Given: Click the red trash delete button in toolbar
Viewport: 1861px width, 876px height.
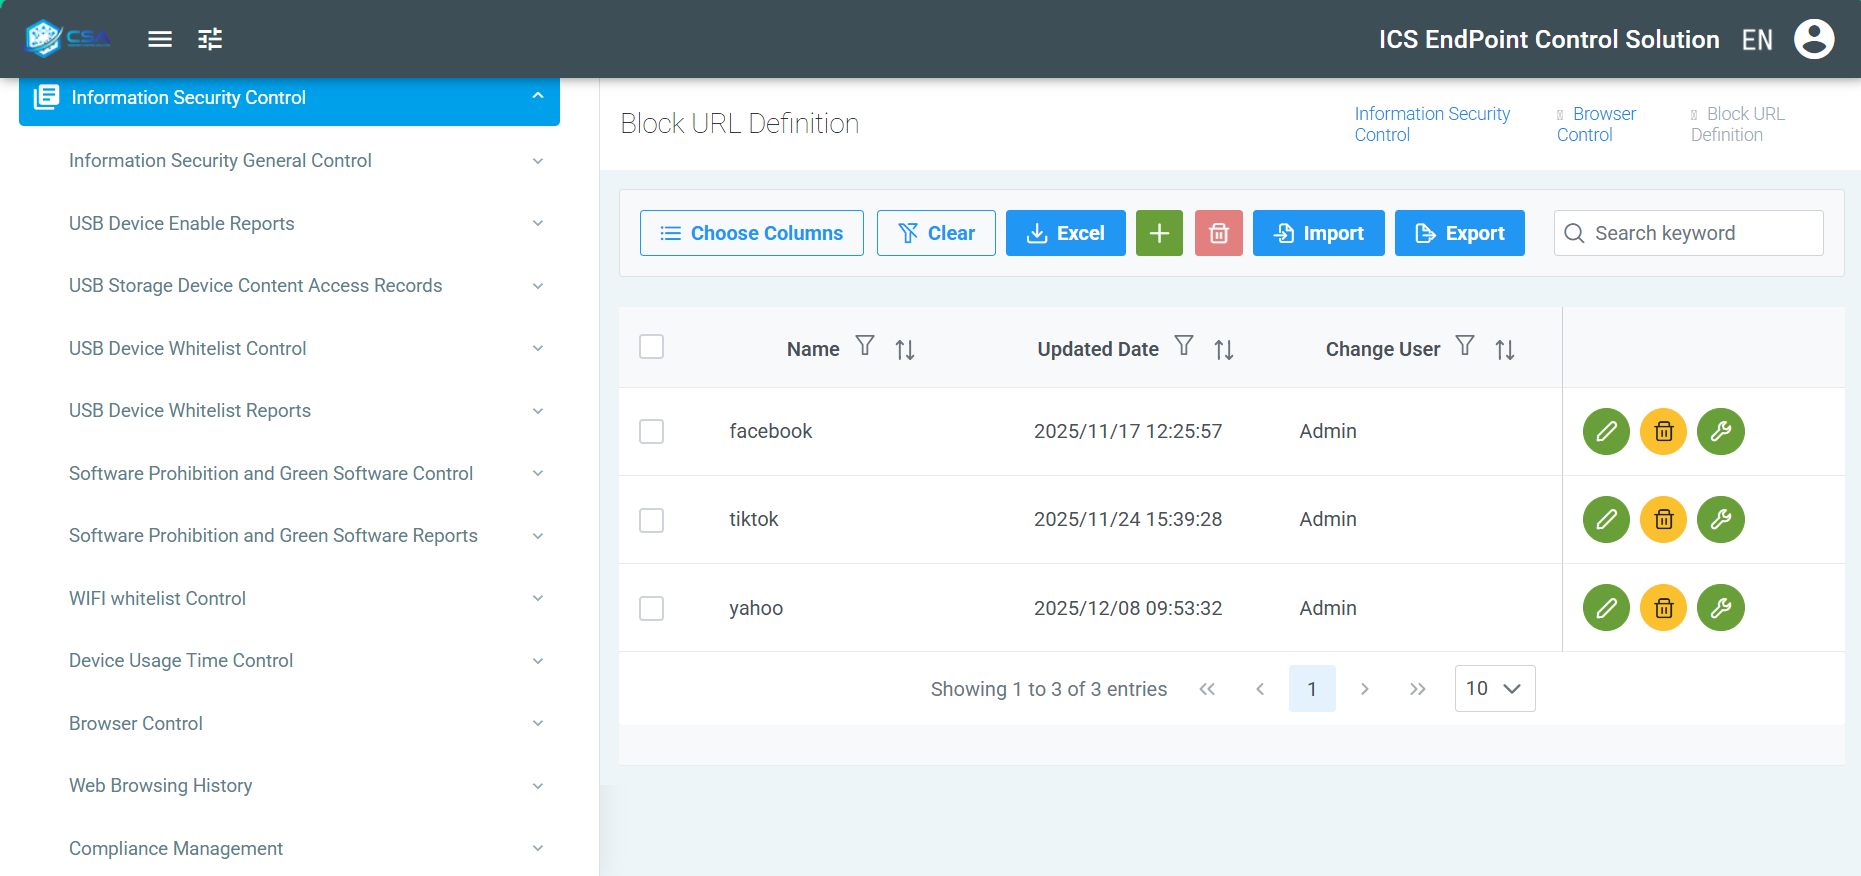Looking at the screenshot, I should [x=1218, y=233].
